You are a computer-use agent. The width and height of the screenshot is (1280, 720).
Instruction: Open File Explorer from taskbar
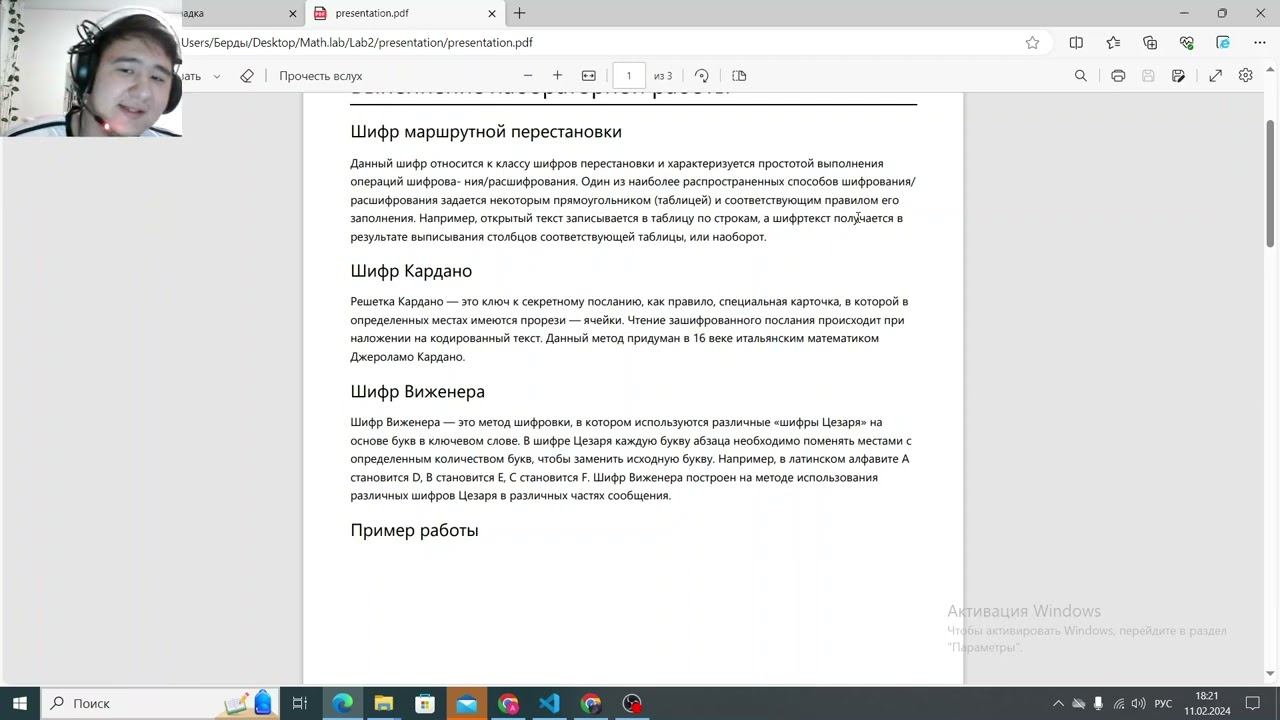(383, 703)
